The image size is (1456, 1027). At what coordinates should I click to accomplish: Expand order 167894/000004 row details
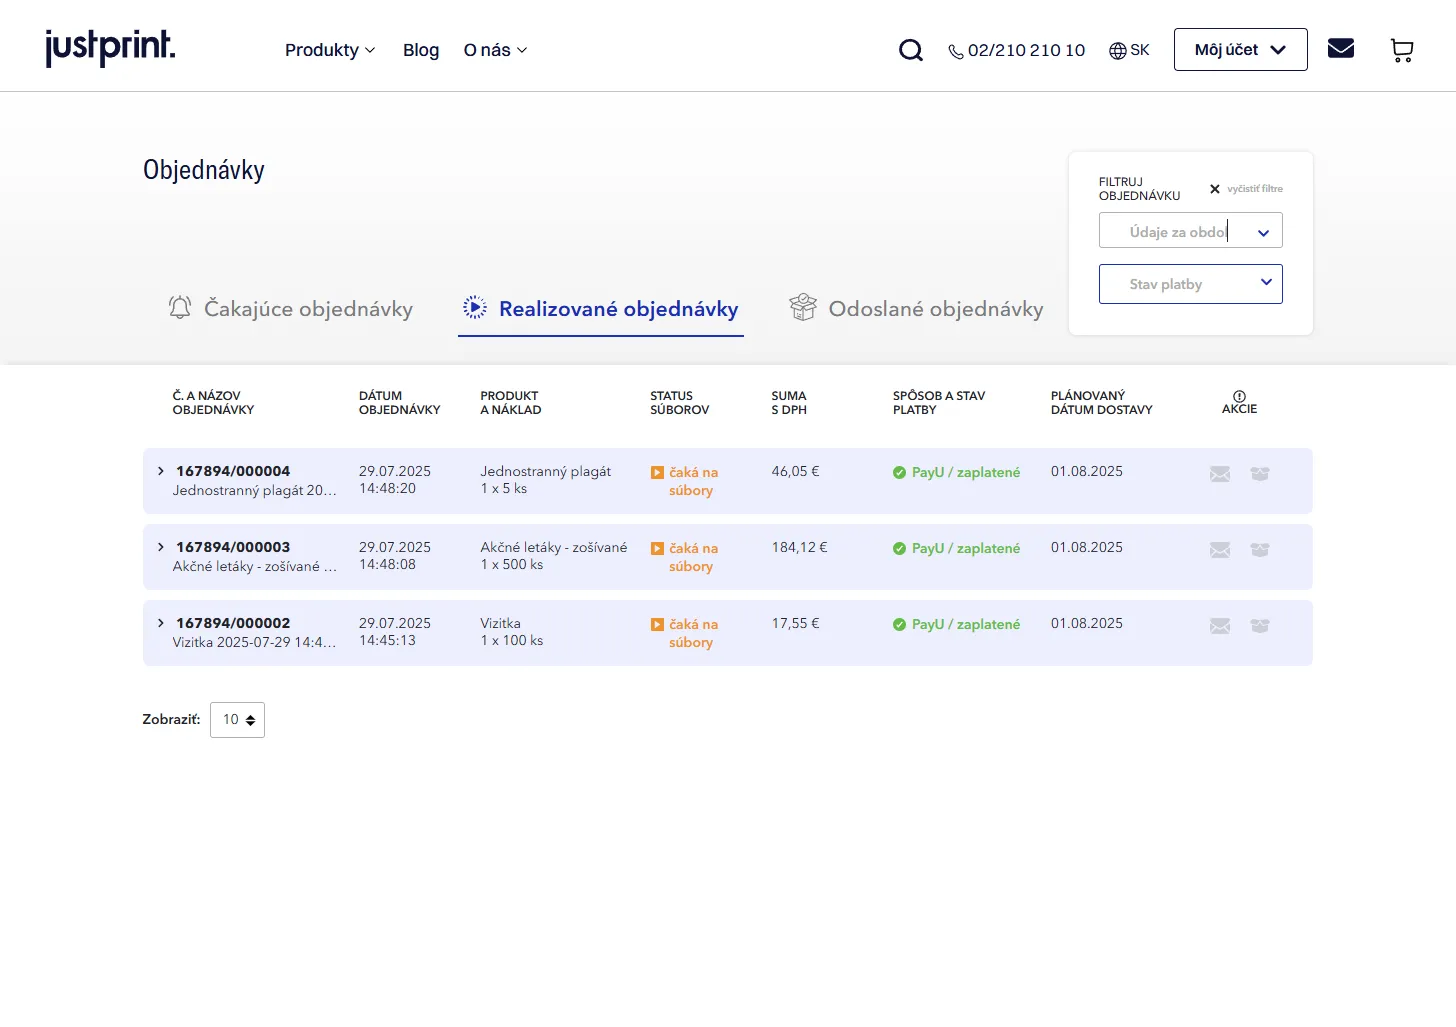(x=161, y=471)
